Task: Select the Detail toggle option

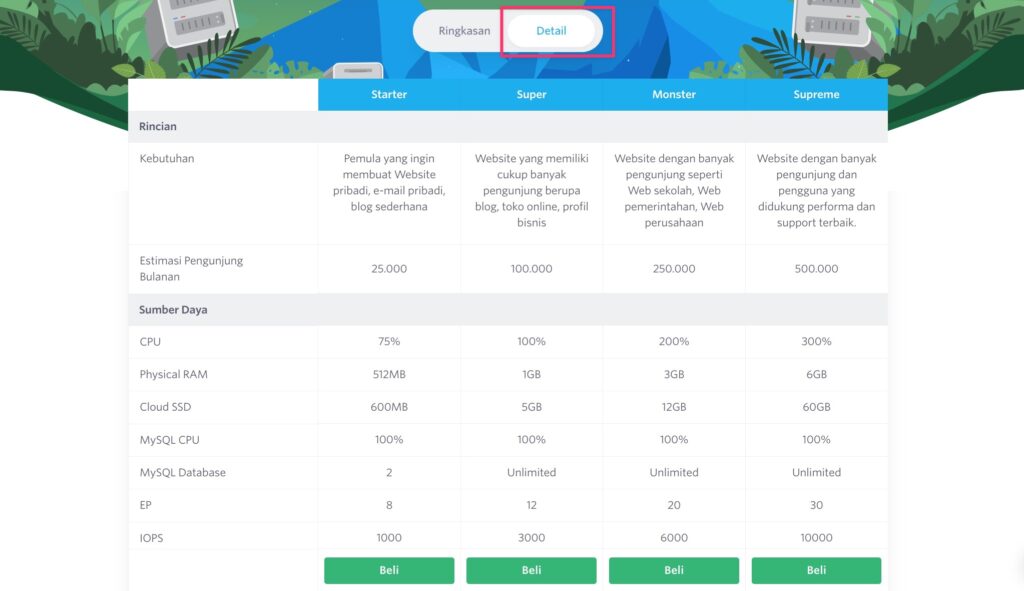Action: (x=551, y=31)
